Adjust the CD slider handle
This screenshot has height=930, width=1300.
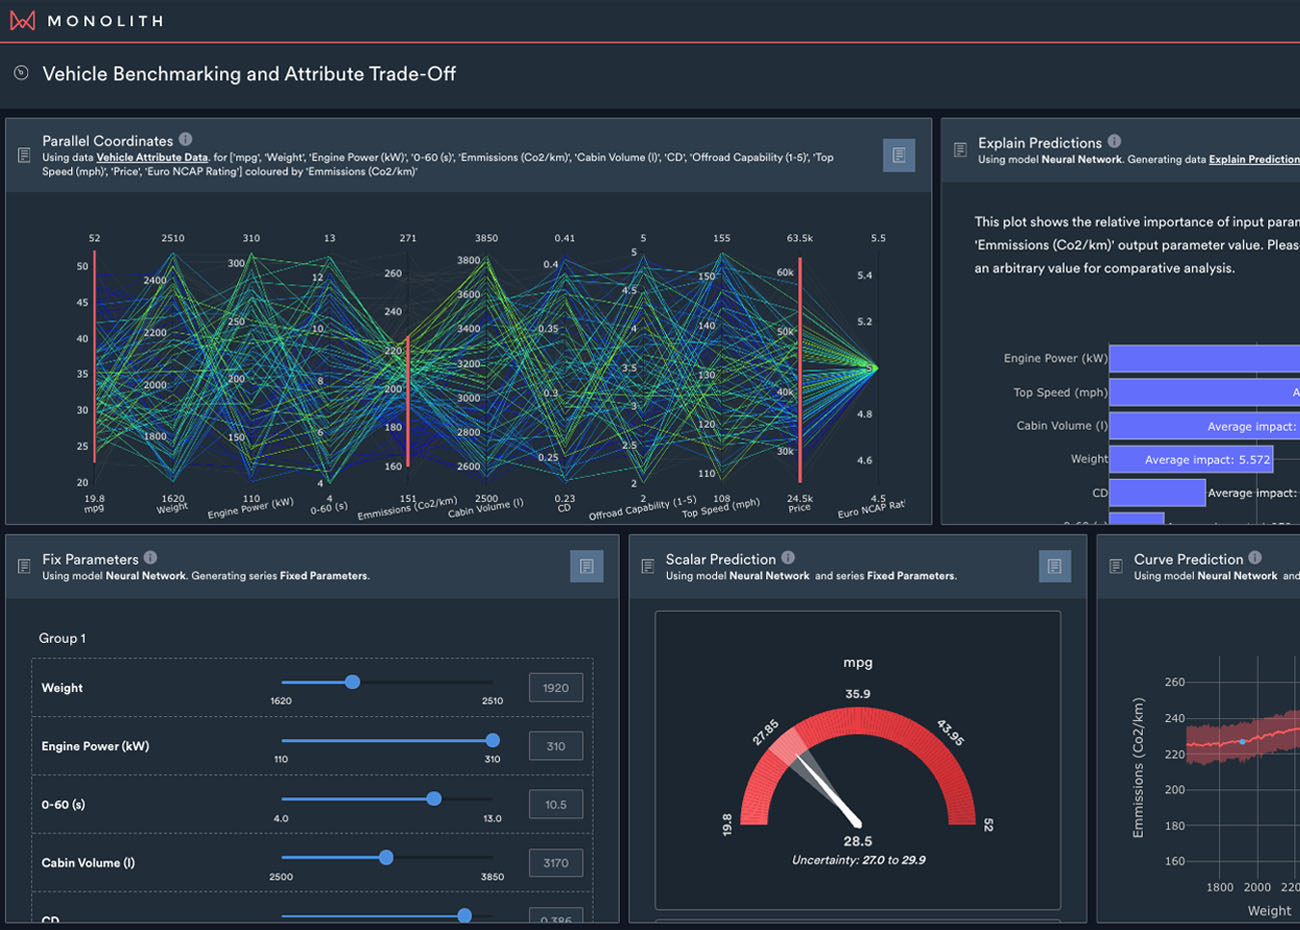(x=464, y=915)
